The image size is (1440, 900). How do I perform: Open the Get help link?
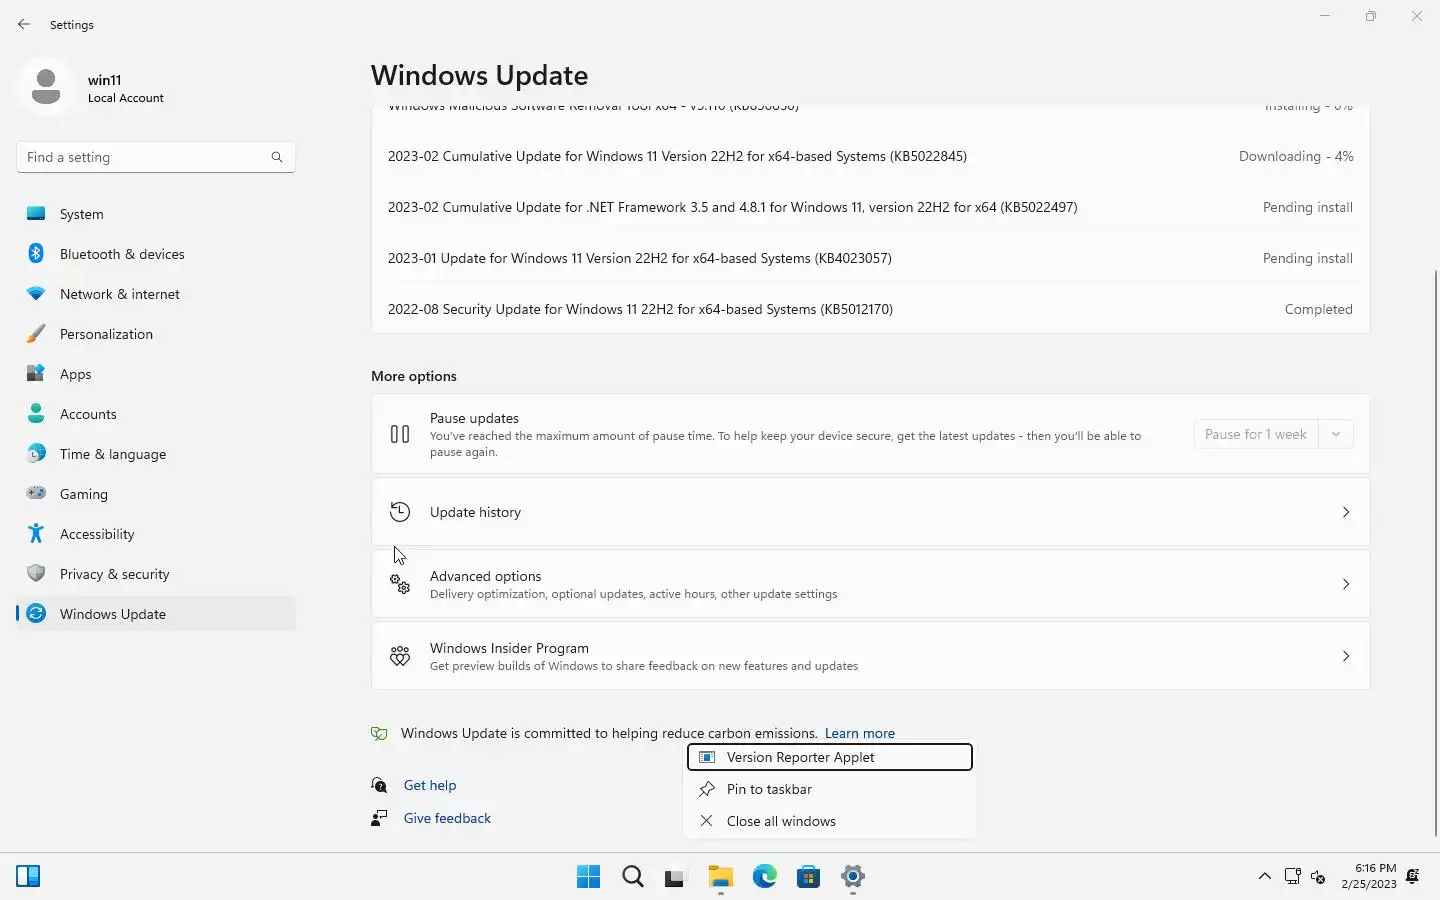point(430,785)
